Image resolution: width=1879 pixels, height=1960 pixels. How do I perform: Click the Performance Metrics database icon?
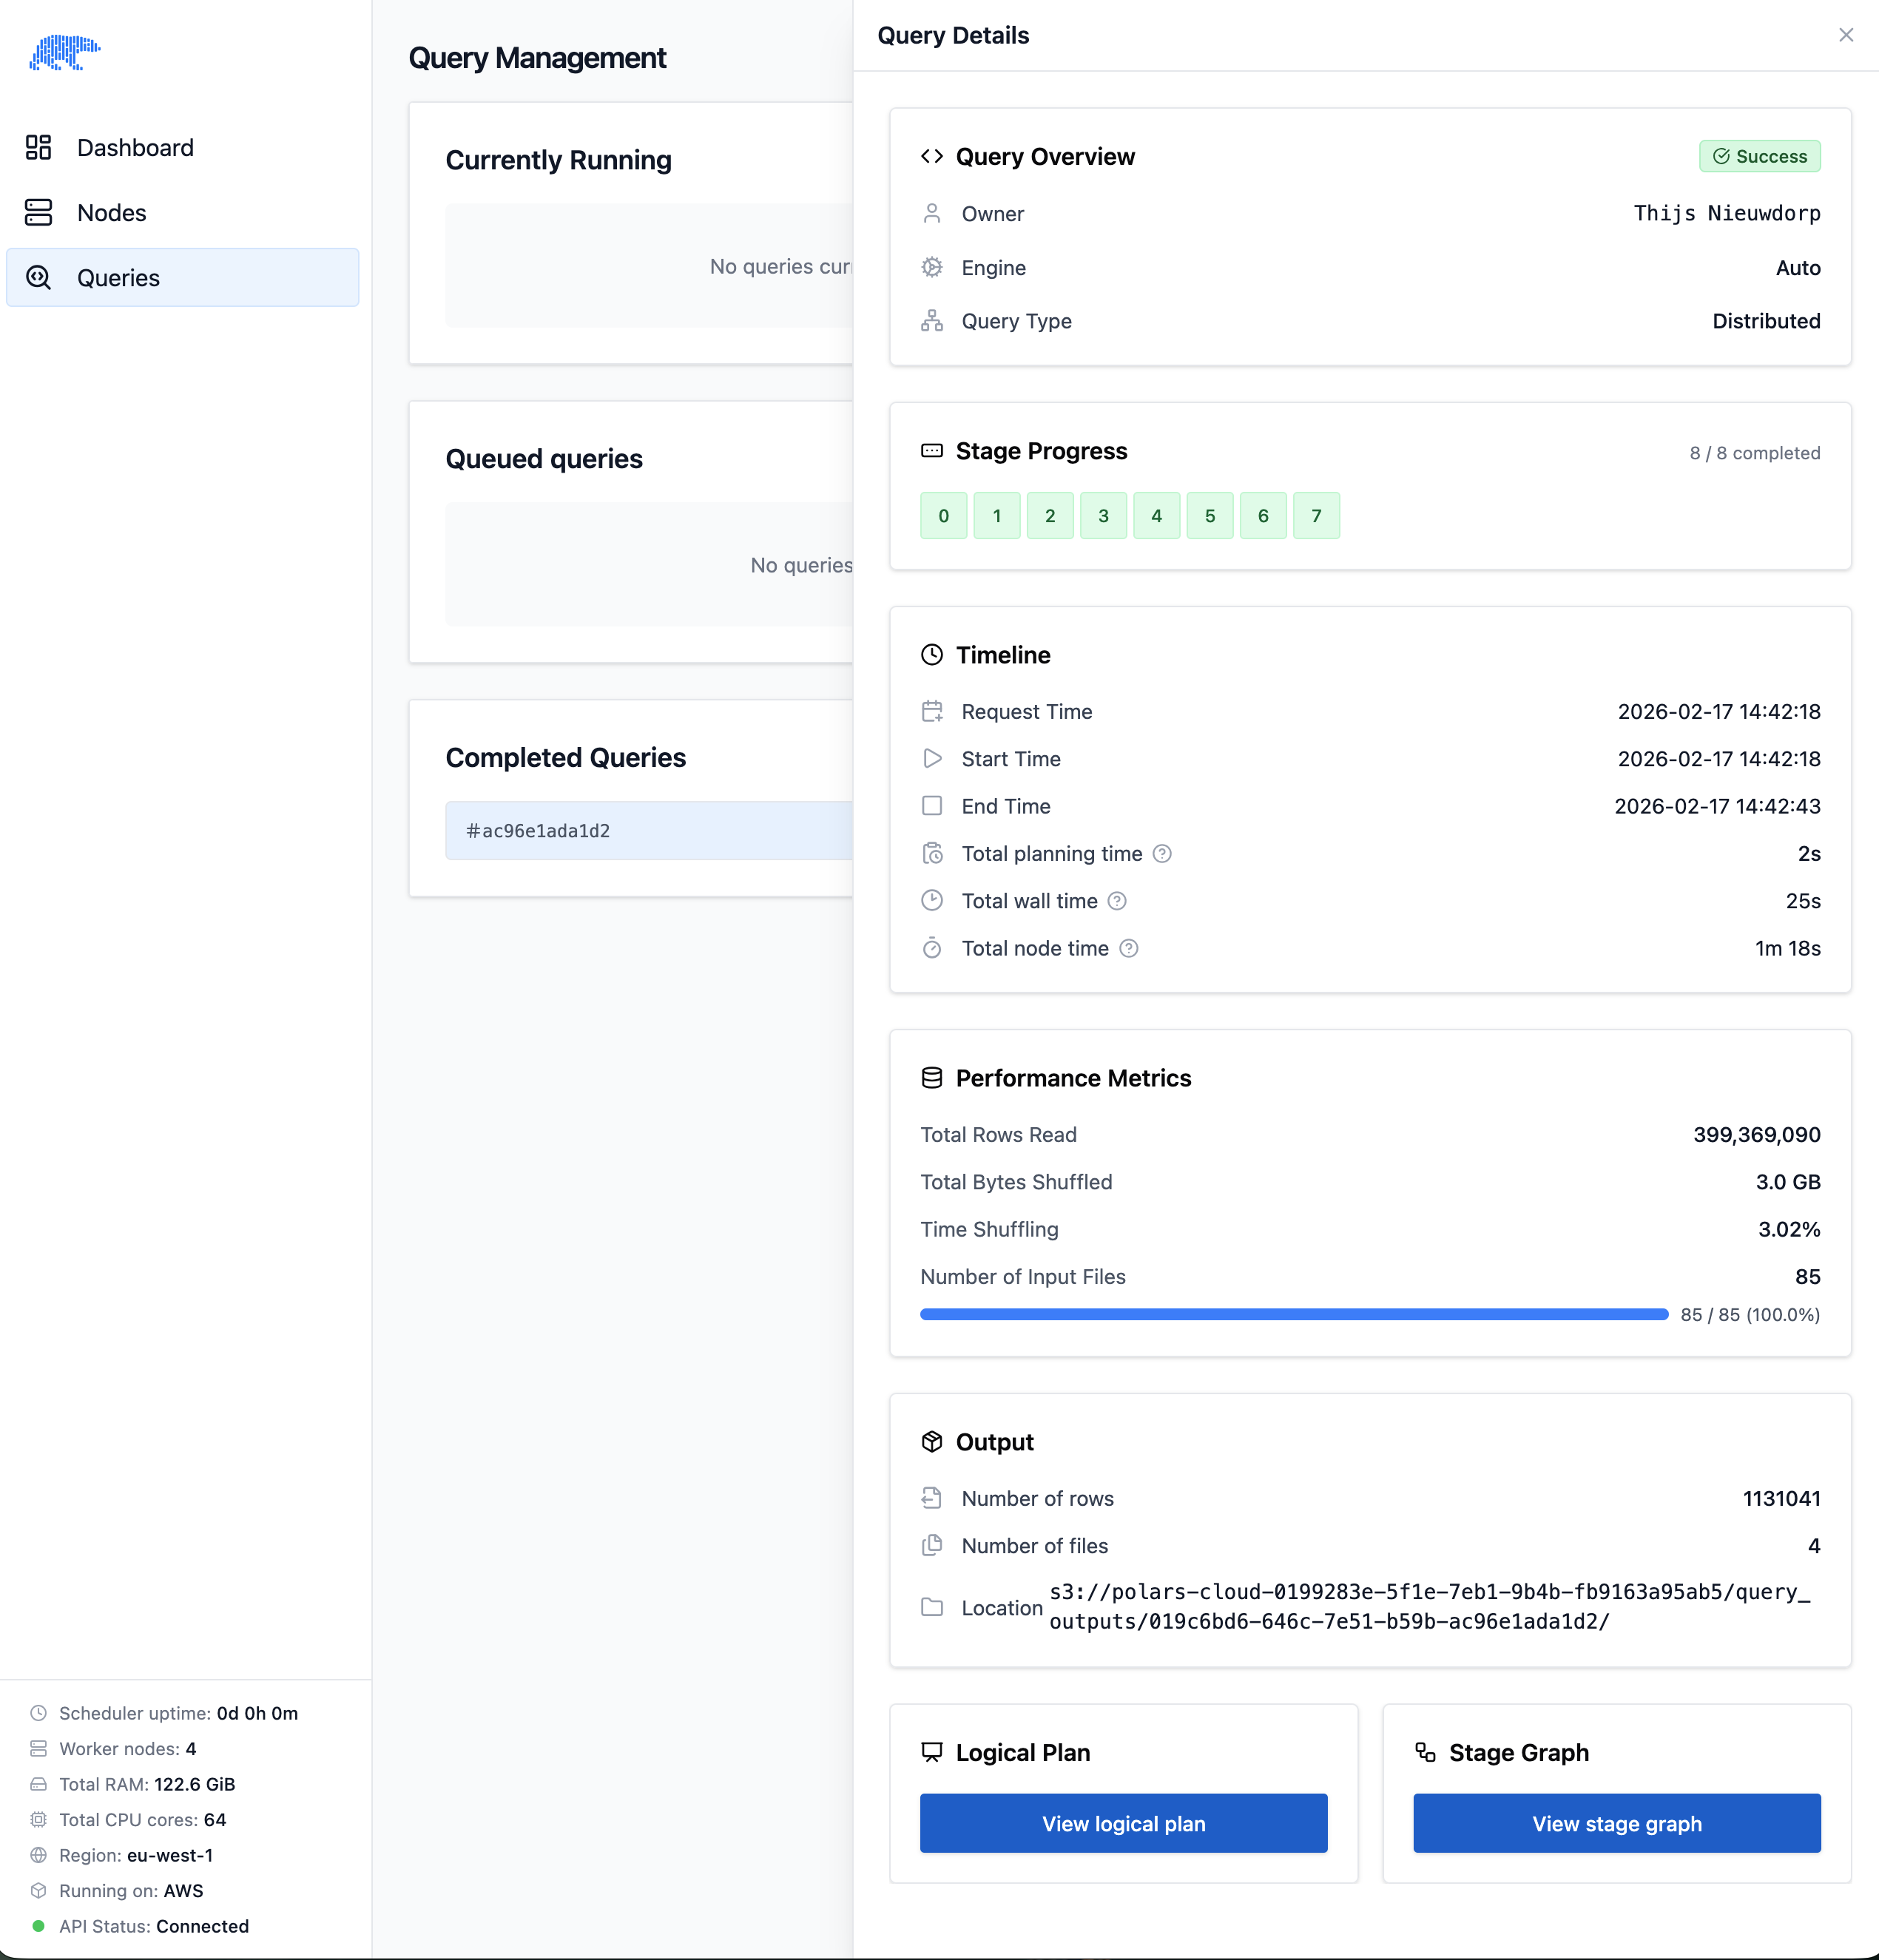coord(931,1077)
